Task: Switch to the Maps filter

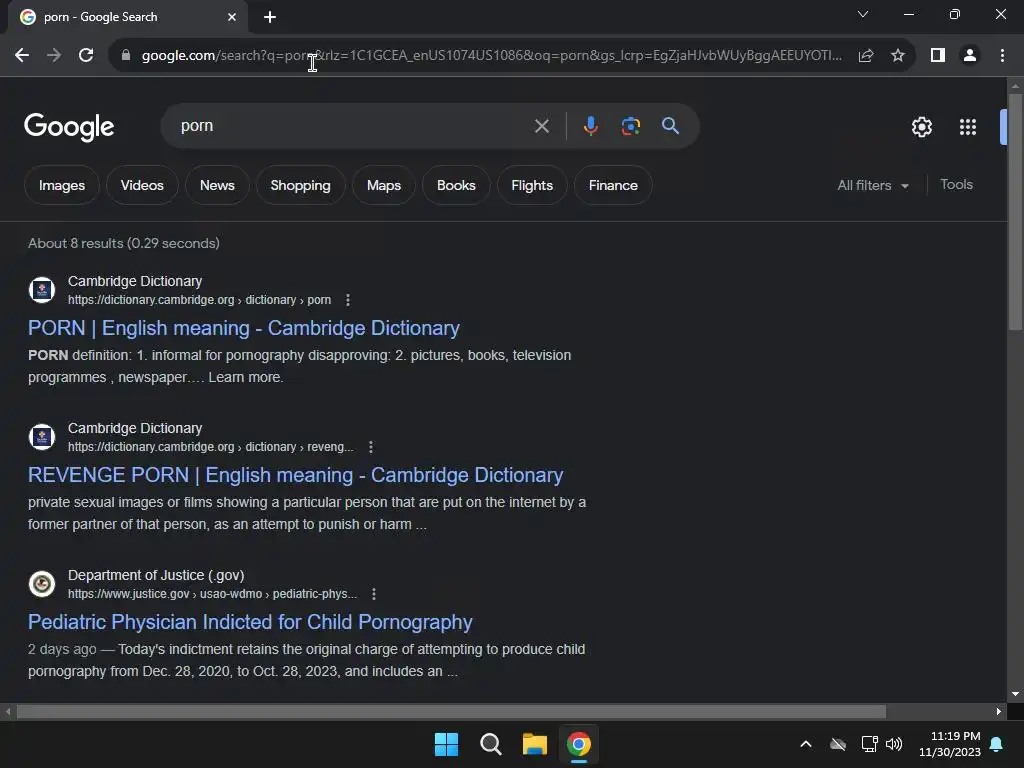Action: click(383, 185)
